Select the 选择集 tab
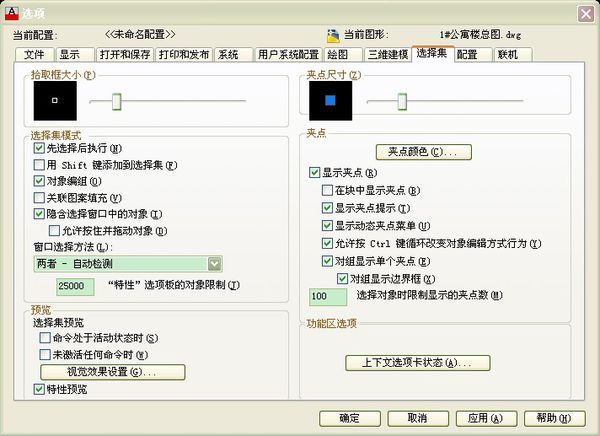The height and width of the screenshot is (436, 600). pyautogui.click(x=432, y=53)
